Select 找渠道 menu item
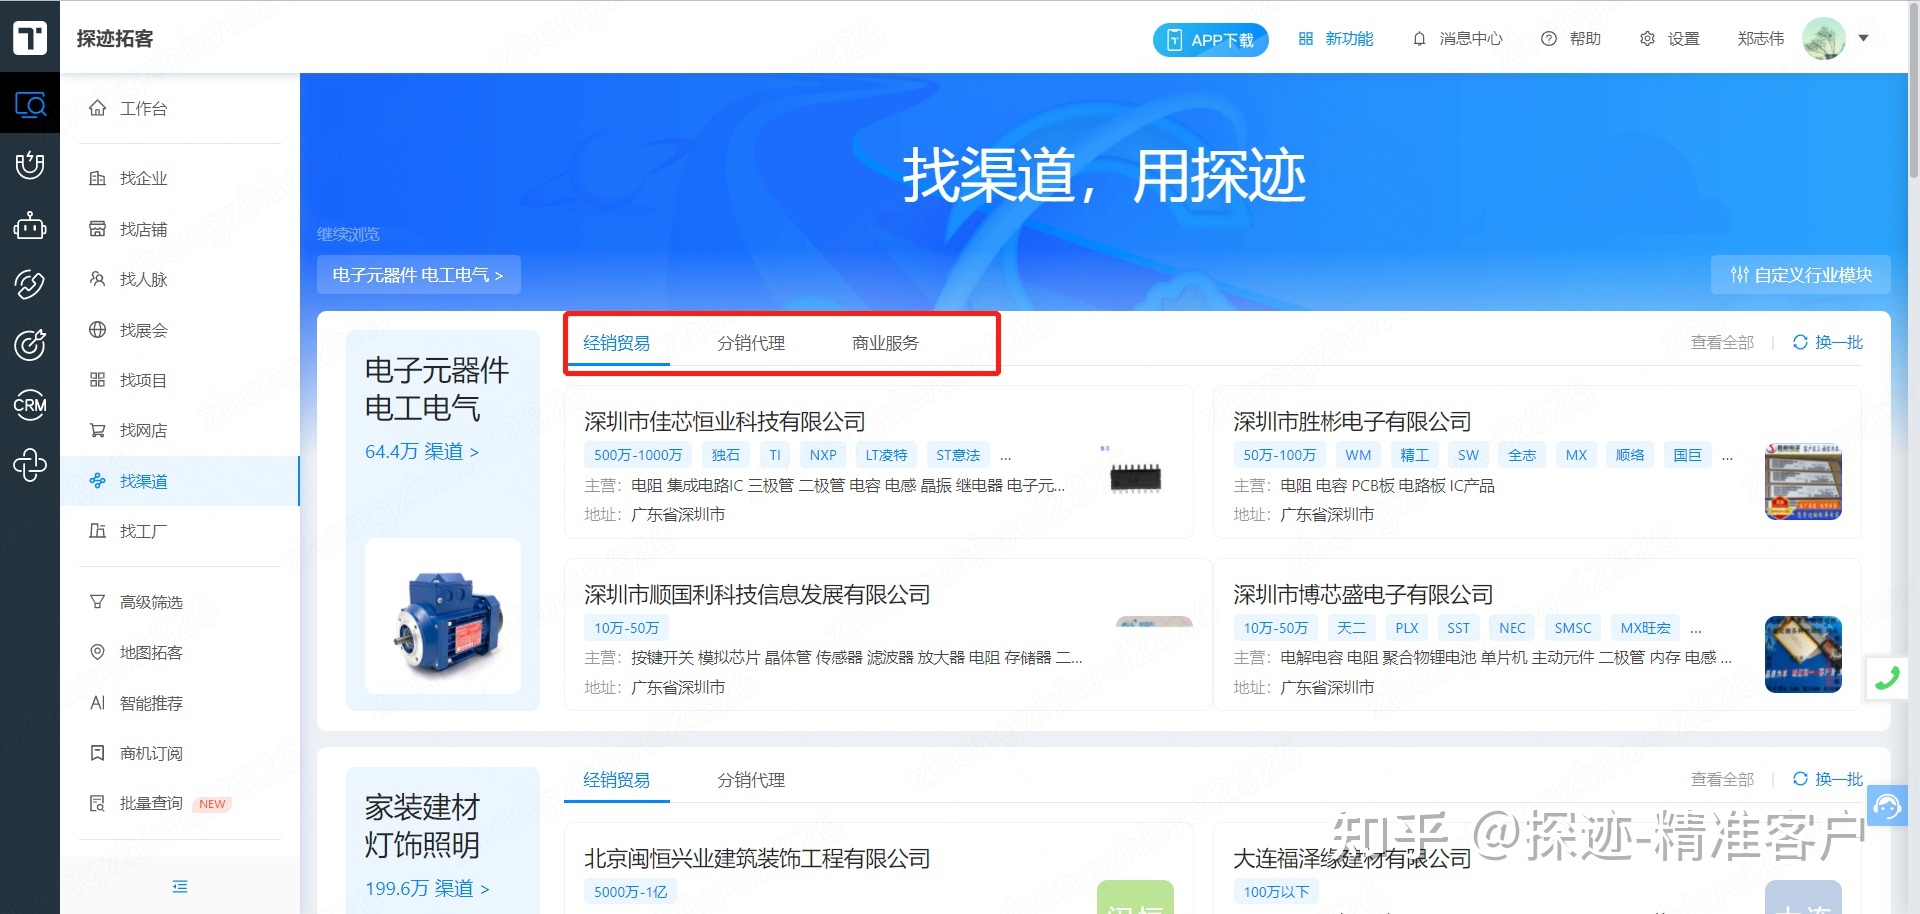The image size is (1920, 914). click(180, 481)
